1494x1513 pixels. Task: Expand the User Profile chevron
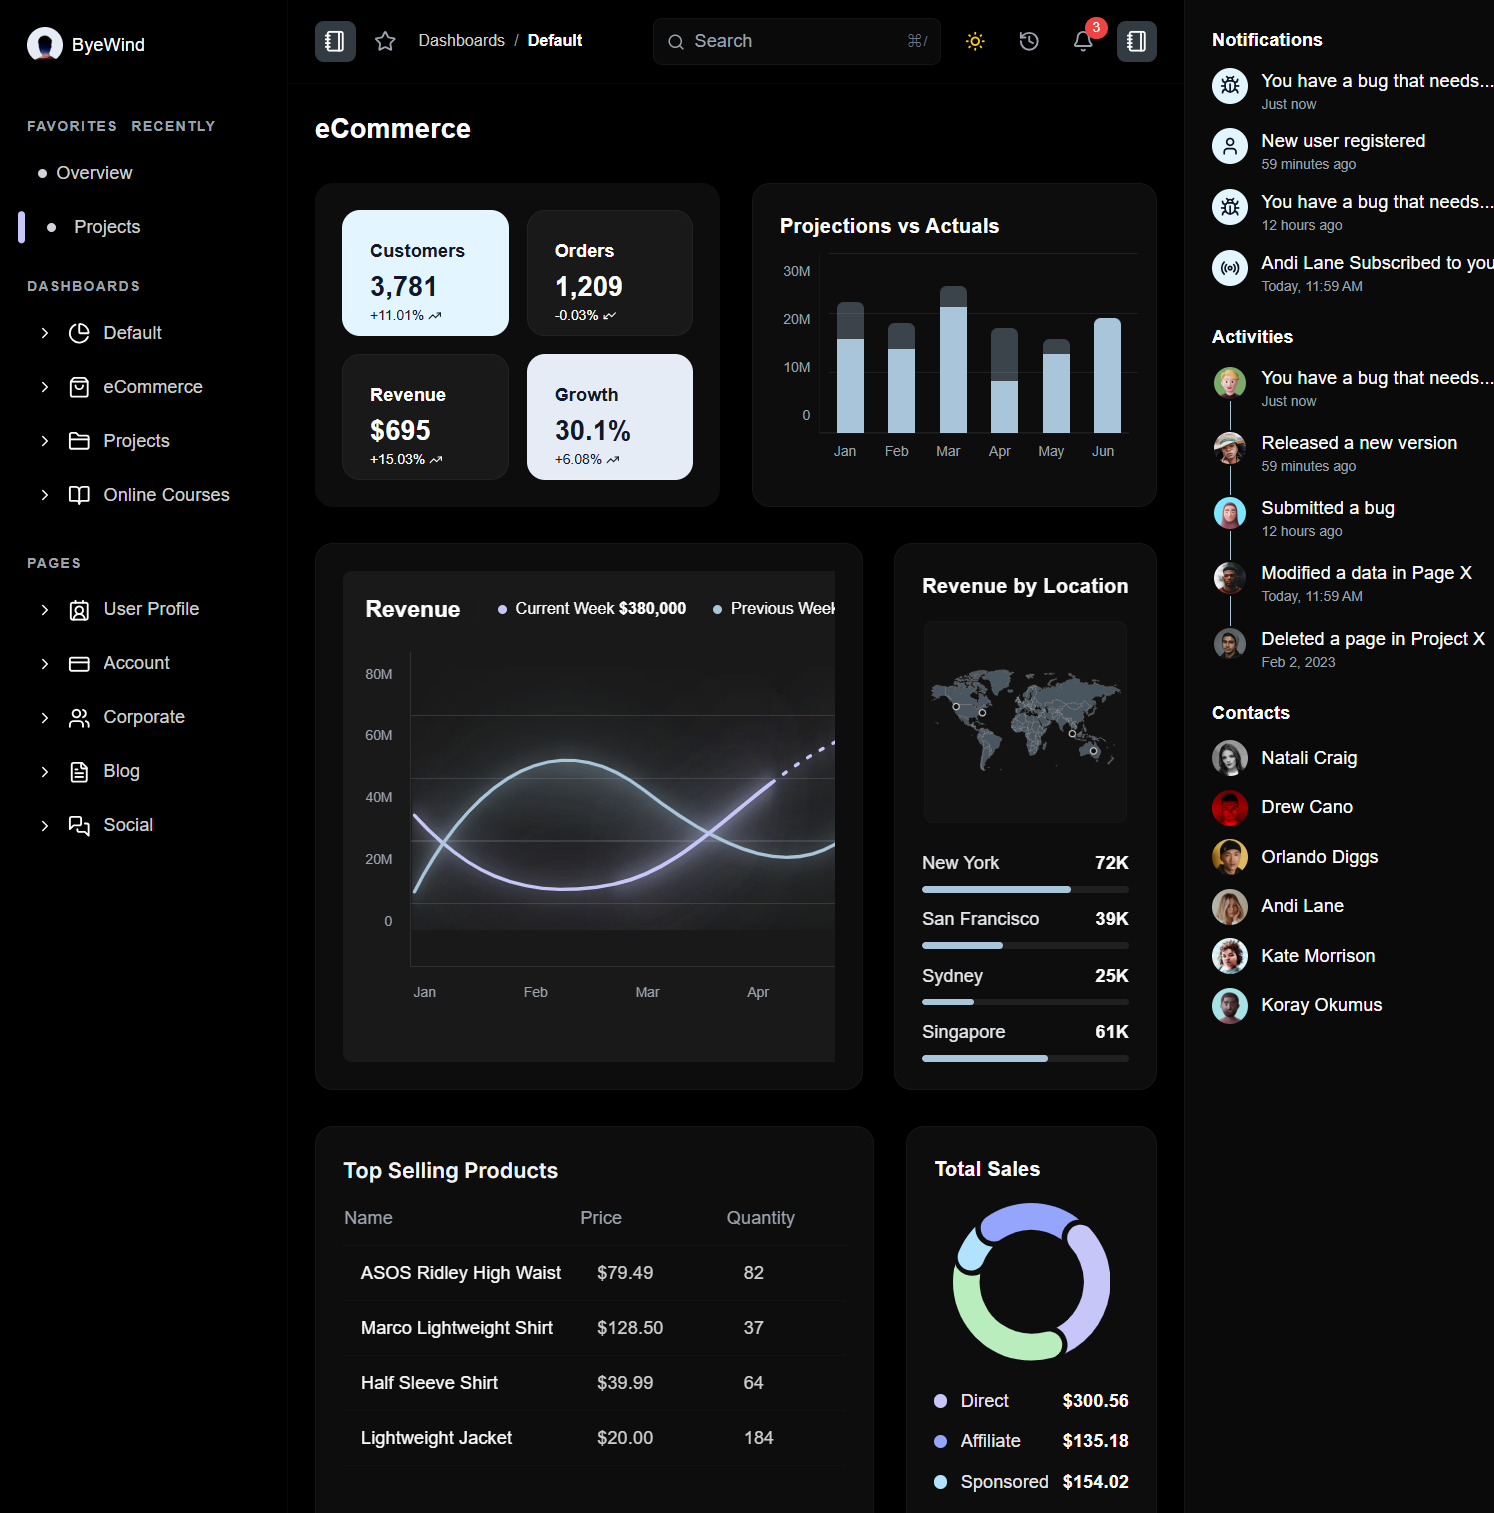tap(45, 610)
